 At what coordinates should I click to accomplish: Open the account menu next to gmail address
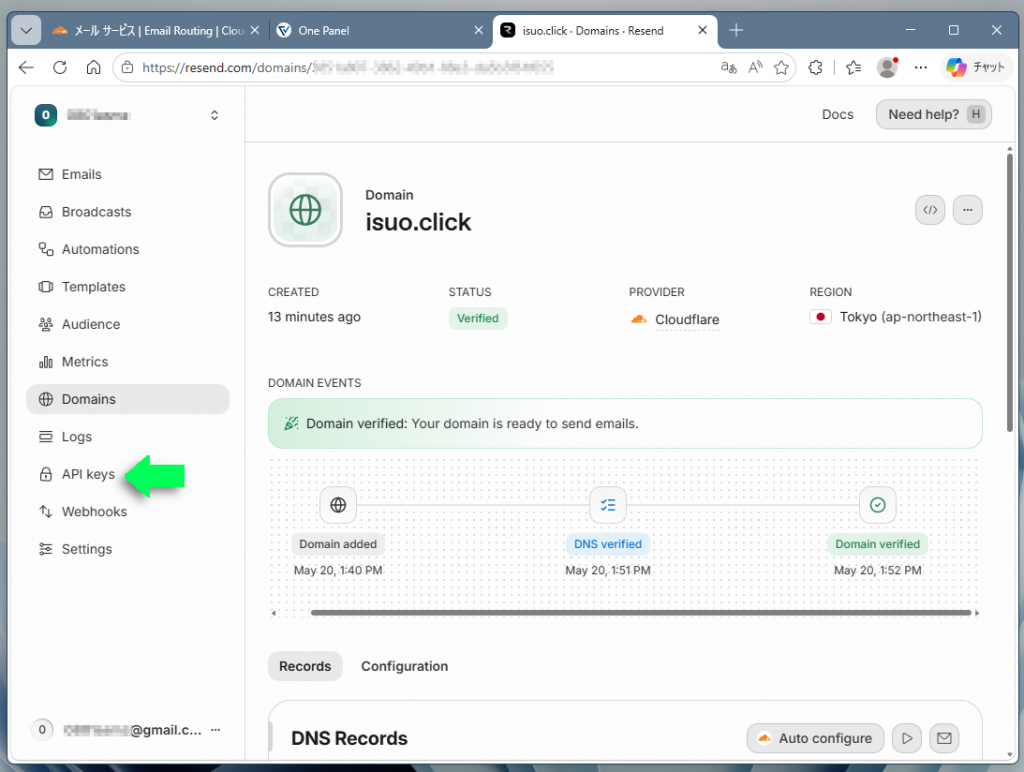pyautogui.click(x=216, y=730)
